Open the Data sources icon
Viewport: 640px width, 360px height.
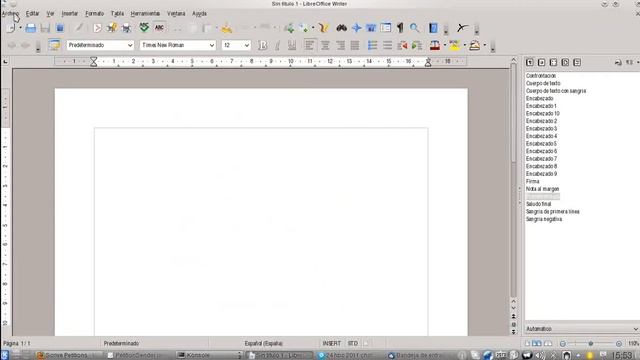[x=385, y=28]
